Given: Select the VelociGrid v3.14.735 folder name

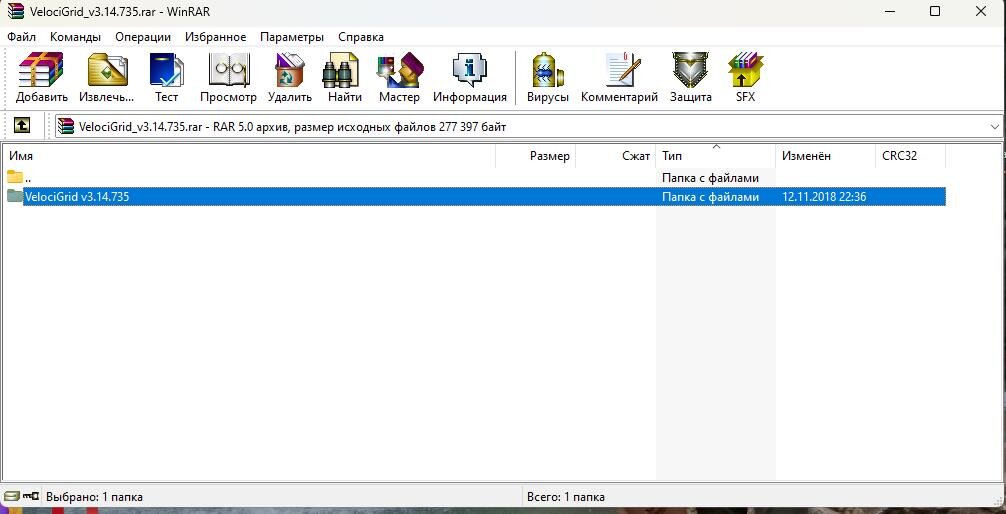Looking at the screenshot, I should 77,196.
